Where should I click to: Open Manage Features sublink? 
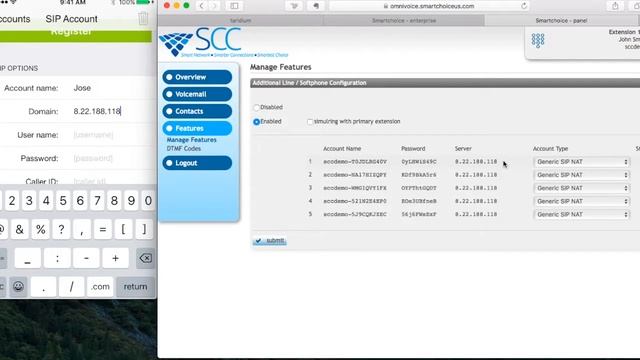191,140
